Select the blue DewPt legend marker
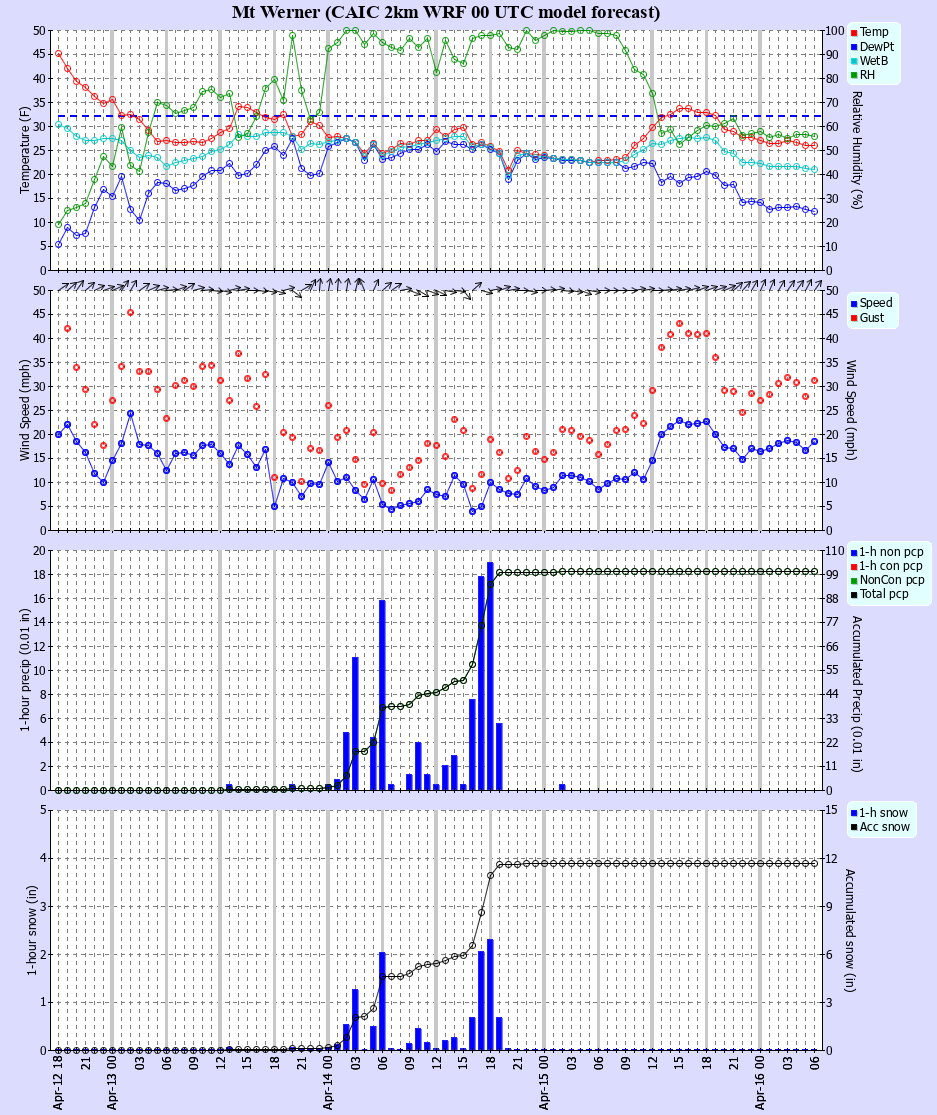The width and height of the screenshot is (937, 1115). coord(854,47)
